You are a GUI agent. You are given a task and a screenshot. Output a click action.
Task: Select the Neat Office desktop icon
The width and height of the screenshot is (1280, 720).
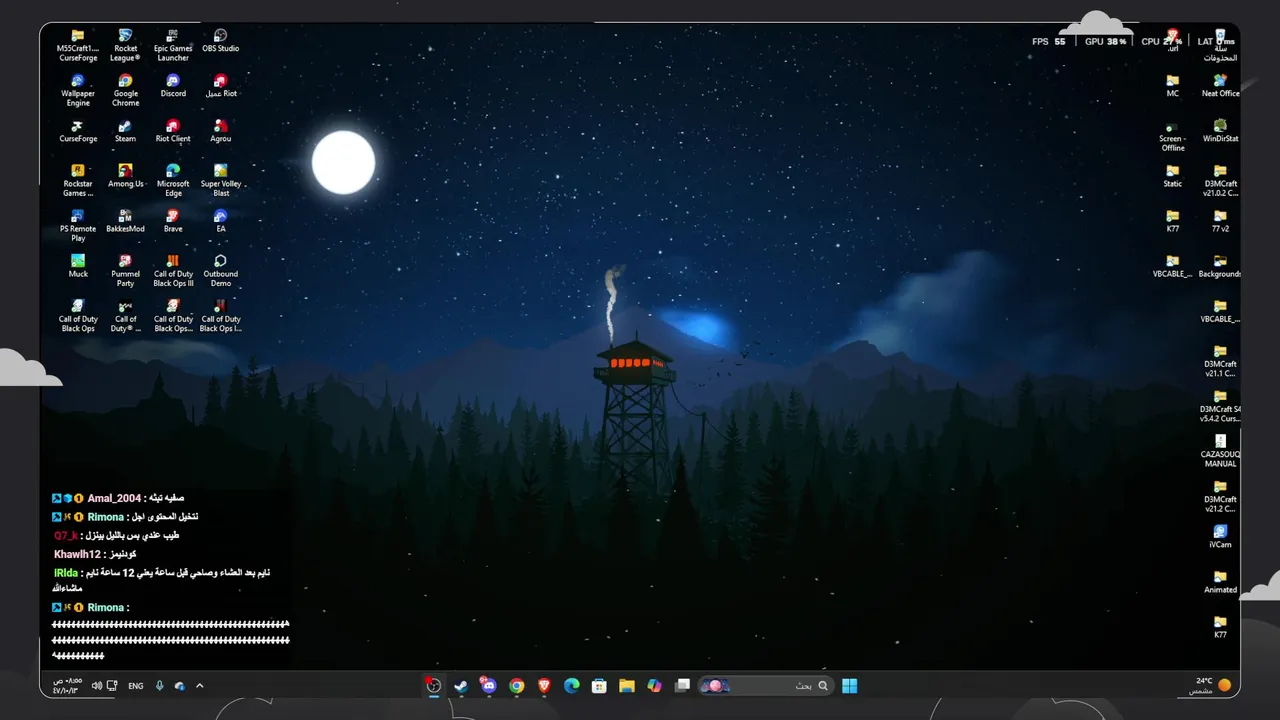click(x=1220, y=86)
